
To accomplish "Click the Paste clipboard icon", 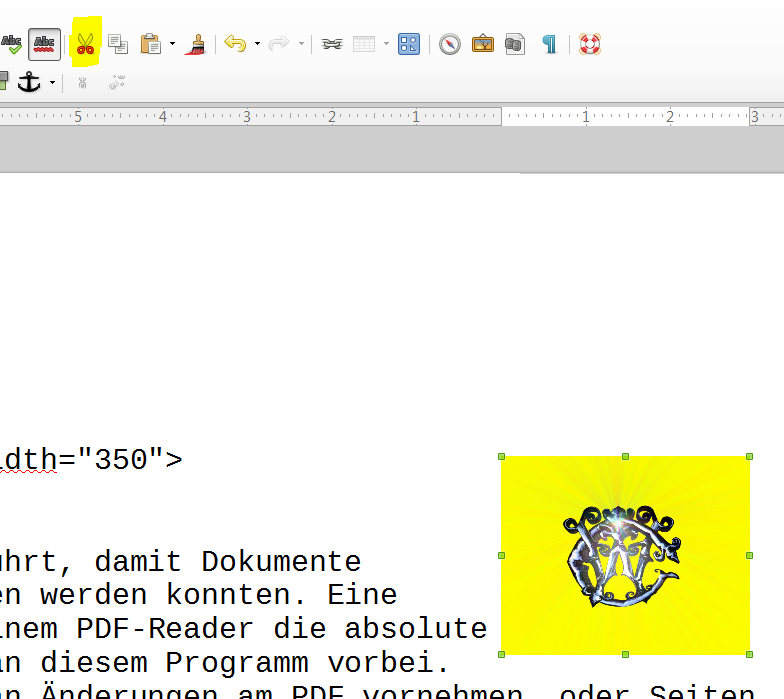I will pyautogui.click(x=150, y=44).
